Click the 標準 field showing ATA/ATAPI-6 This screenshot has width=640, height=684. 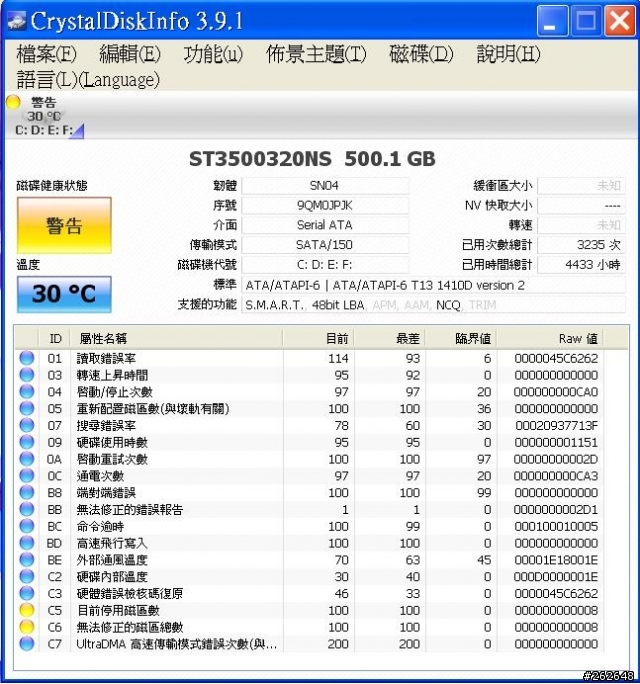tap(433, 285)
